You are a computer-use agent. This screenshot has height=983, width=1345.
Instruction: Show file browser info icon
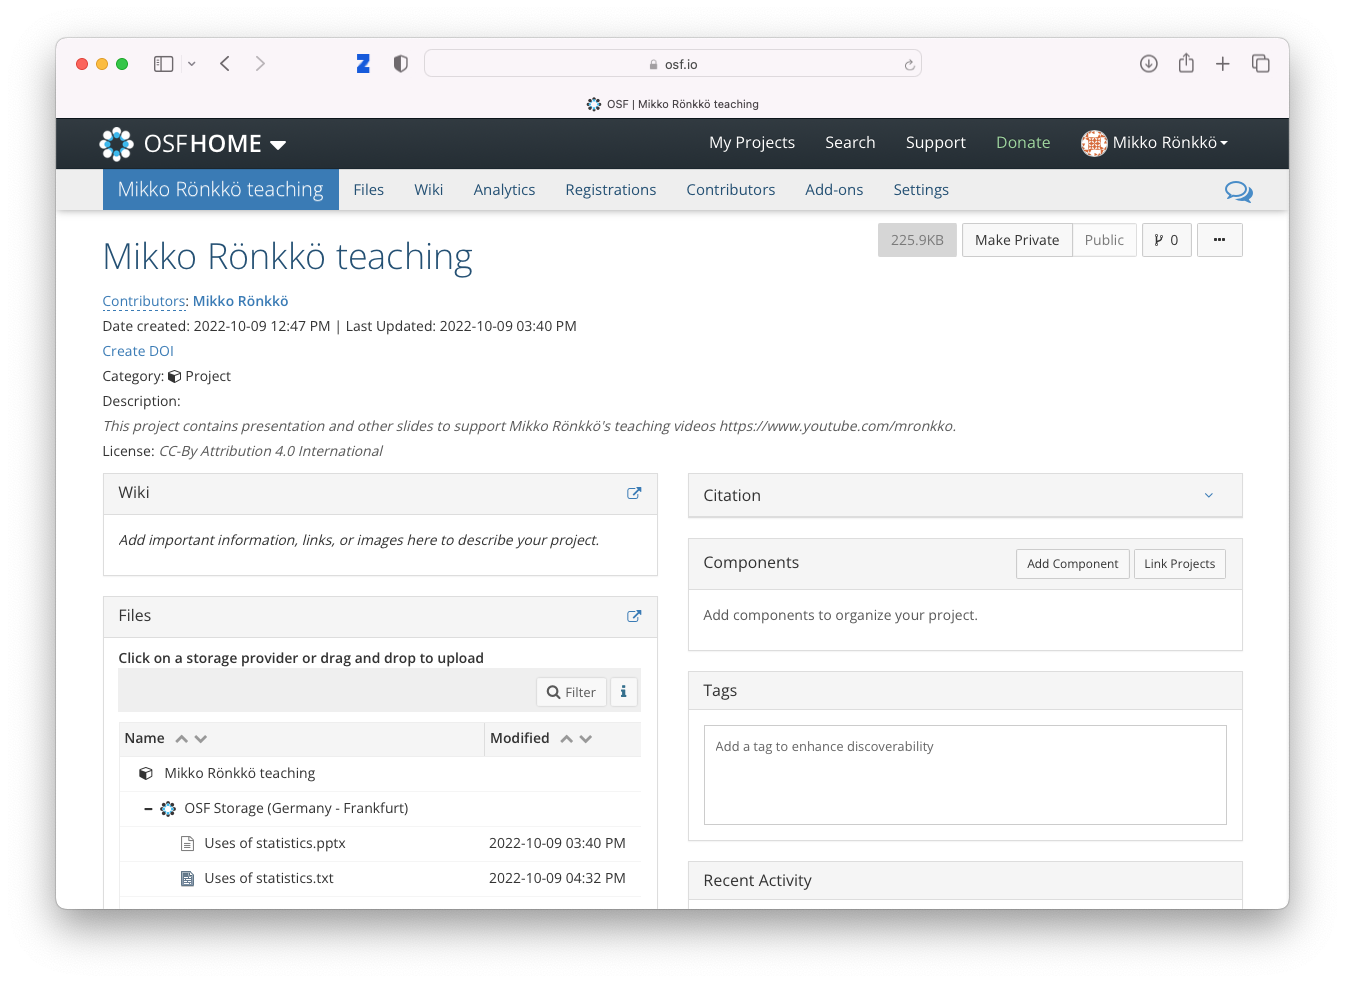(624, 692)
